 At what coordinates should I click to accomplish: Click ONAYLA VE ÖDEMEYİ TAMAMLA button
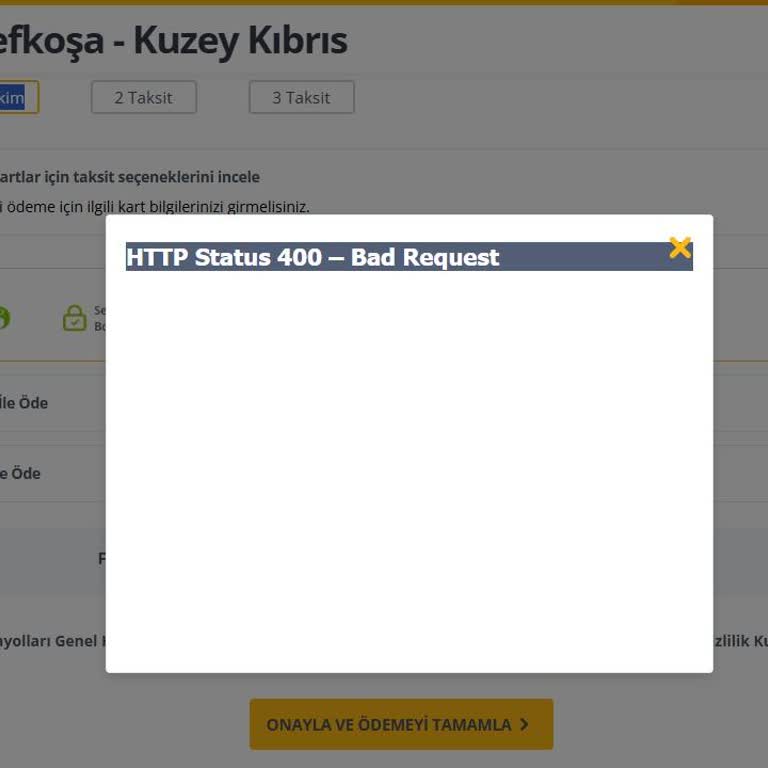[x=401, y=724]
